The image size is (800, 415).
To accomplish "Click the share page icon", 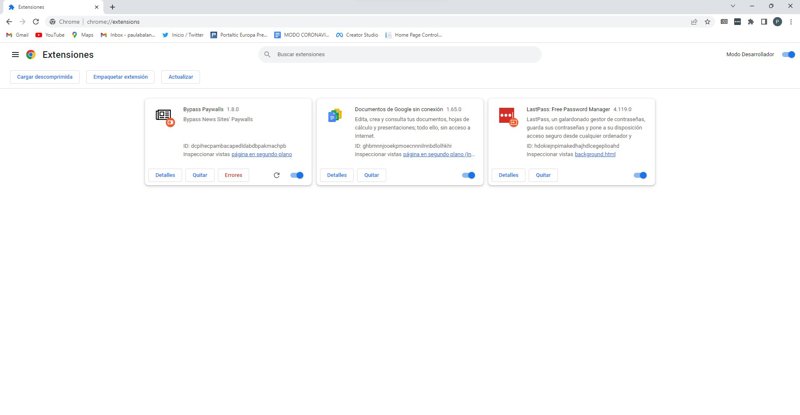I will pyautogui.click(x=693, y=21).
